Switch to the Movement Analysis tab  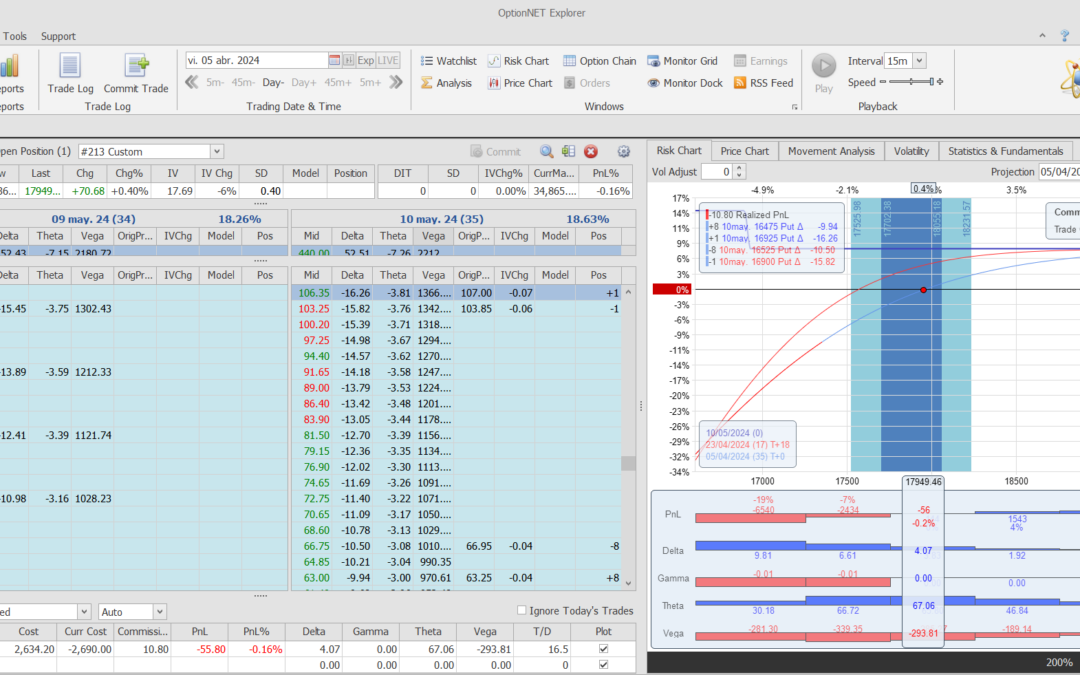(x=831, y=151)
